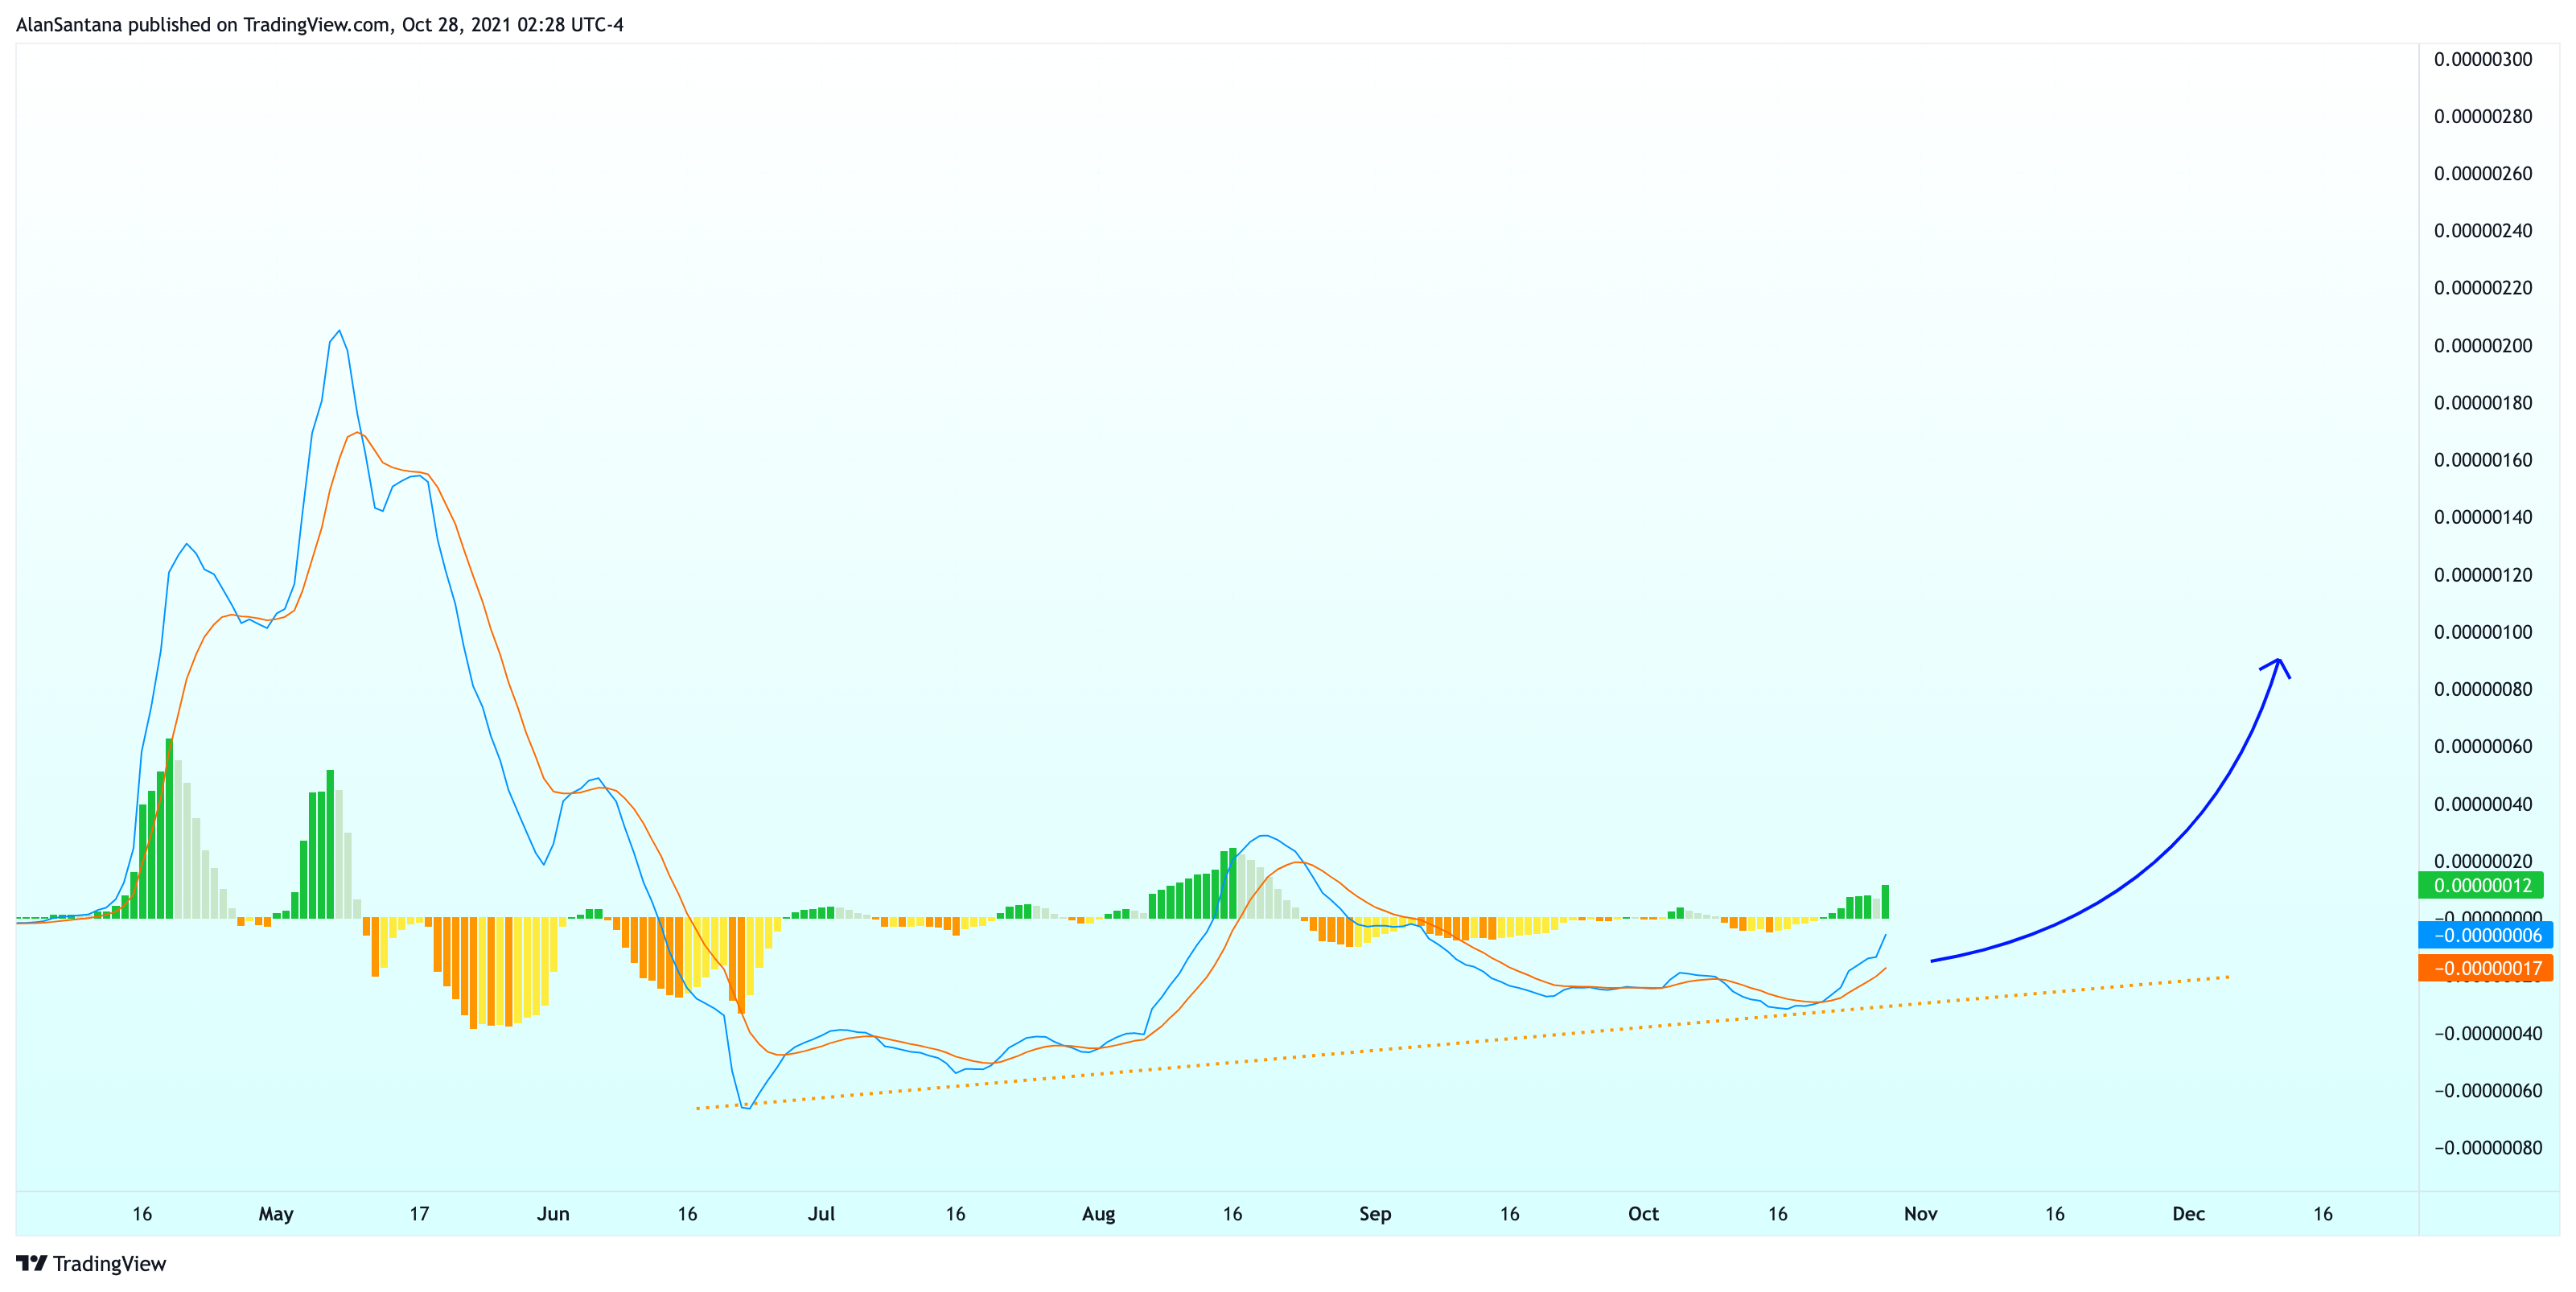Viewport: 2576px width, 1292px height.
Task: Click the Jun date label on time axis
Action: pyautogui.click(x=553, y=1214)
